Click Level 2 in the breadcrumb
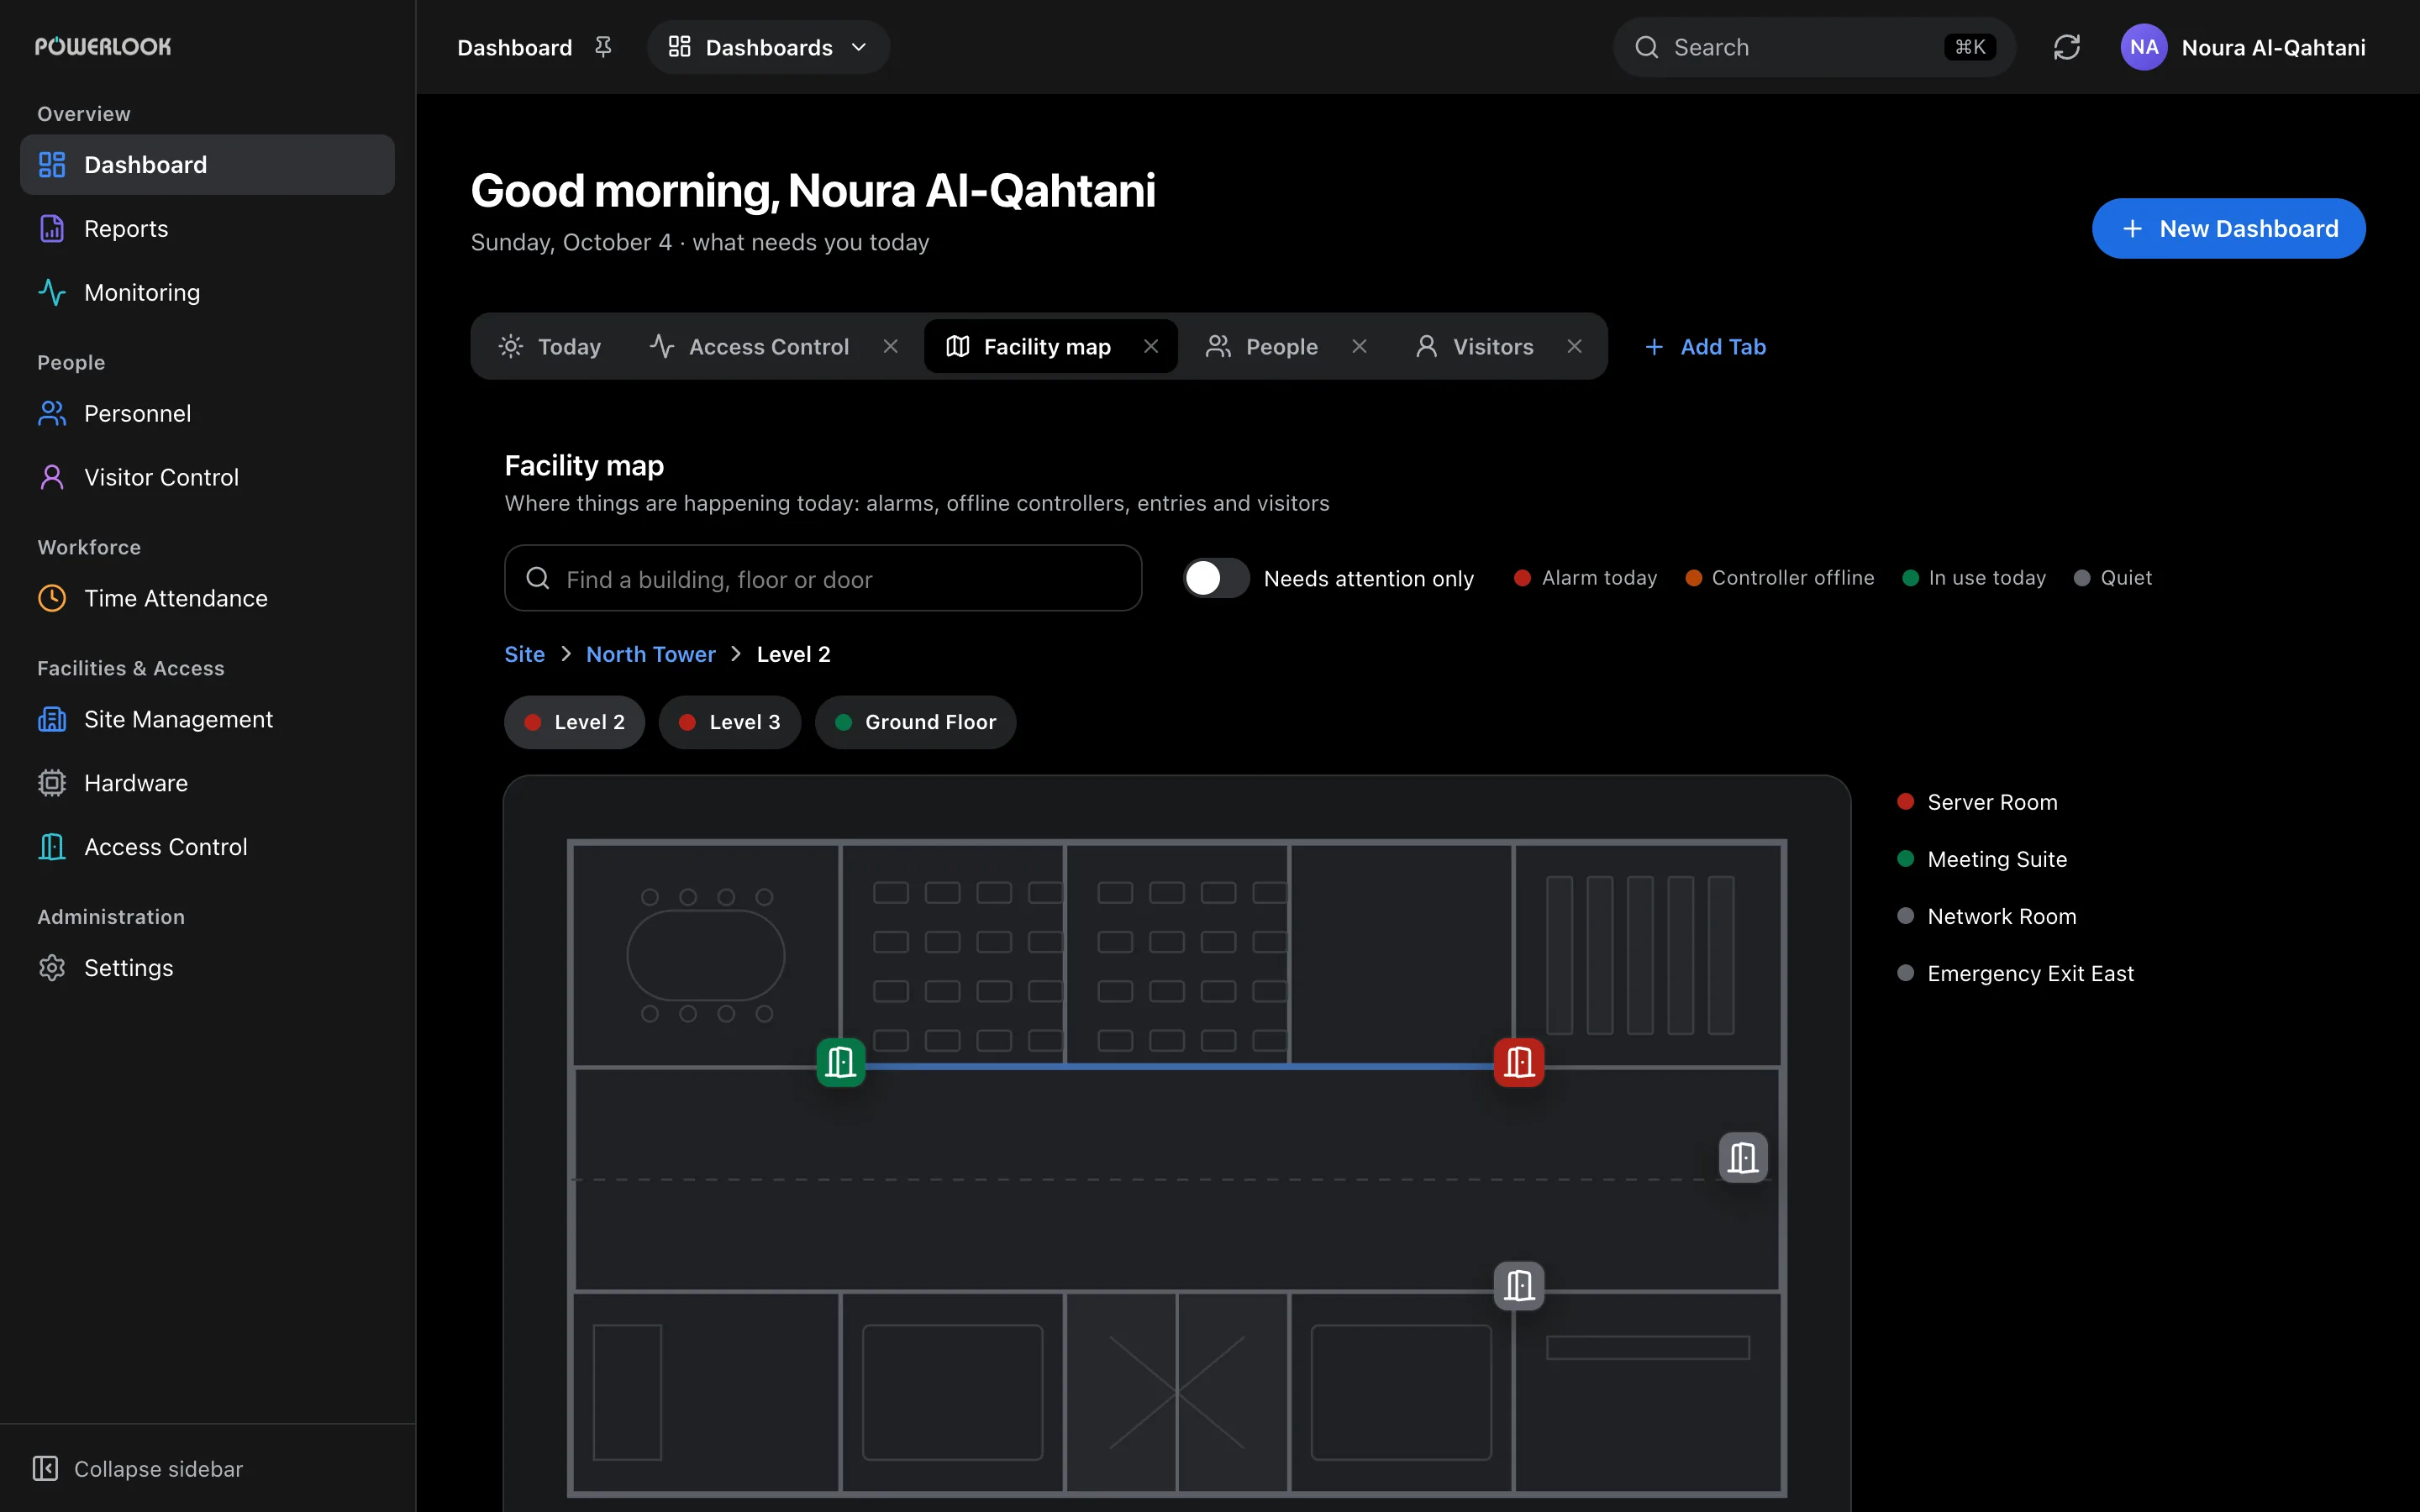2420x1512 pixels. point(793,654)
